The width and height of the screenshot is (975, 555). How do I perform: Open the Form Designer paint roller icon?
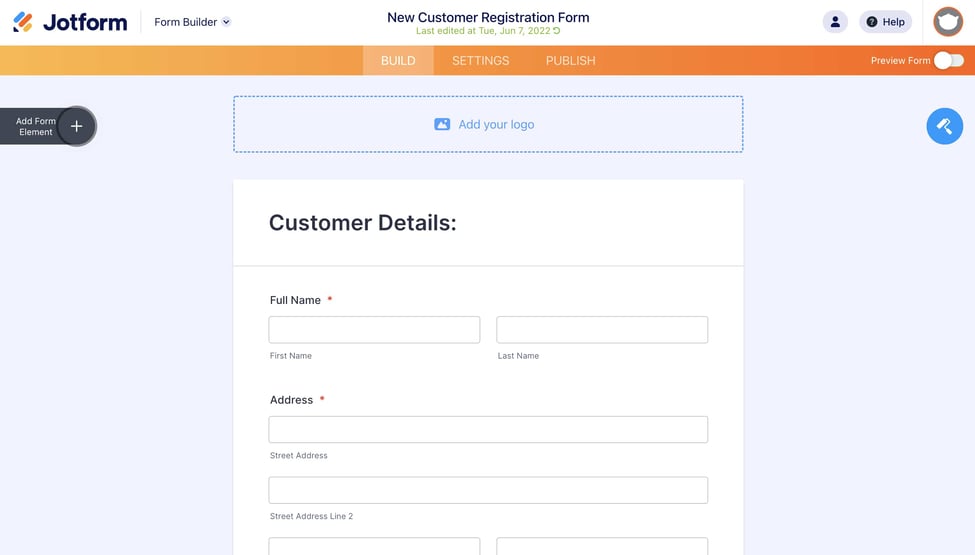point(944,126)
